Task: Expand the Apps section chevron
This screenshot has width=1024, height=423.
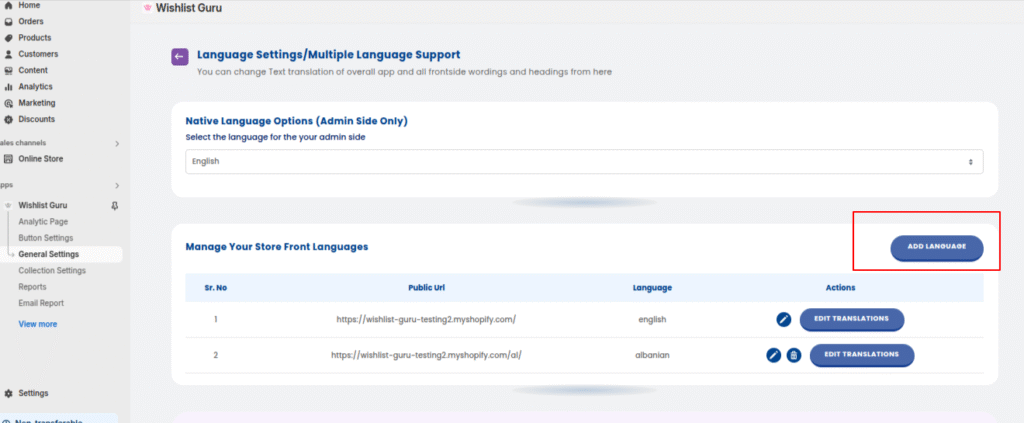Action: pyautogui.click(x=117, y=186)
